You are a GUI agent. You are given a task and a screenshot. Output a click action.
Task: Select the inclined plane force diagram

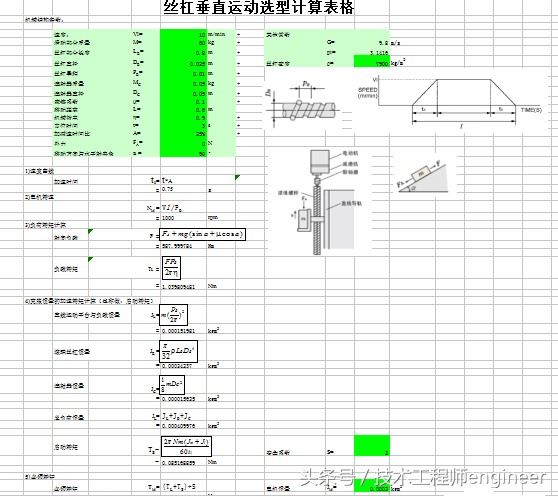pos(423,176)
